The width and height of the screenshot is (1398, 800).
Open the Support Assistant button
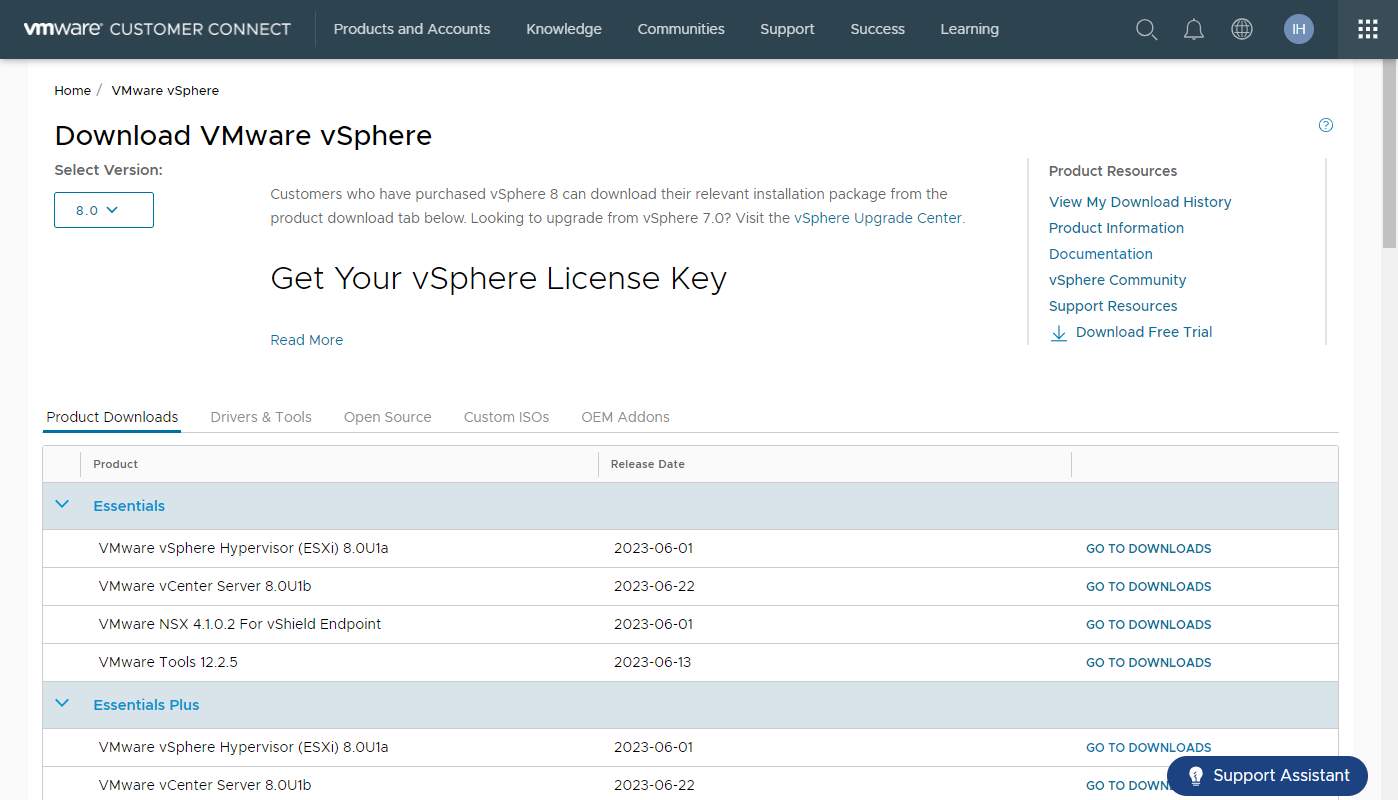(1267, 776)
